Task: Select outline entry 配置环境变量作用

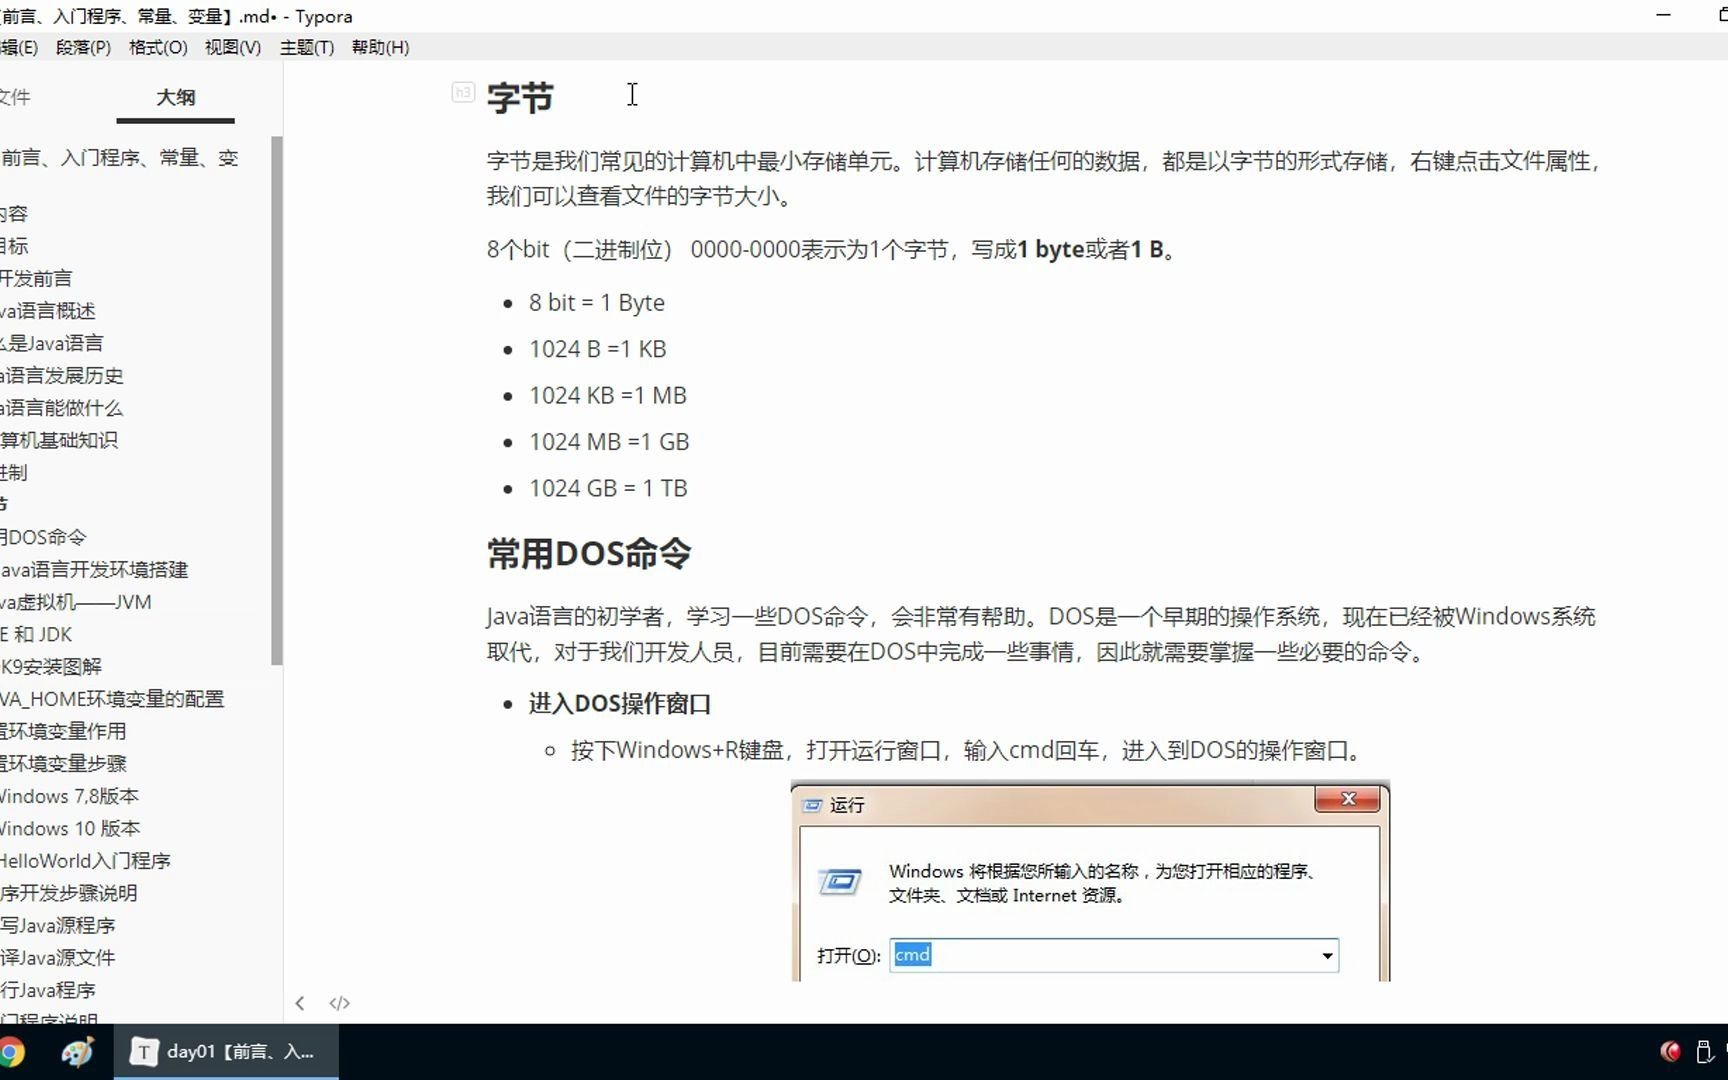Action: coord(63,731)
